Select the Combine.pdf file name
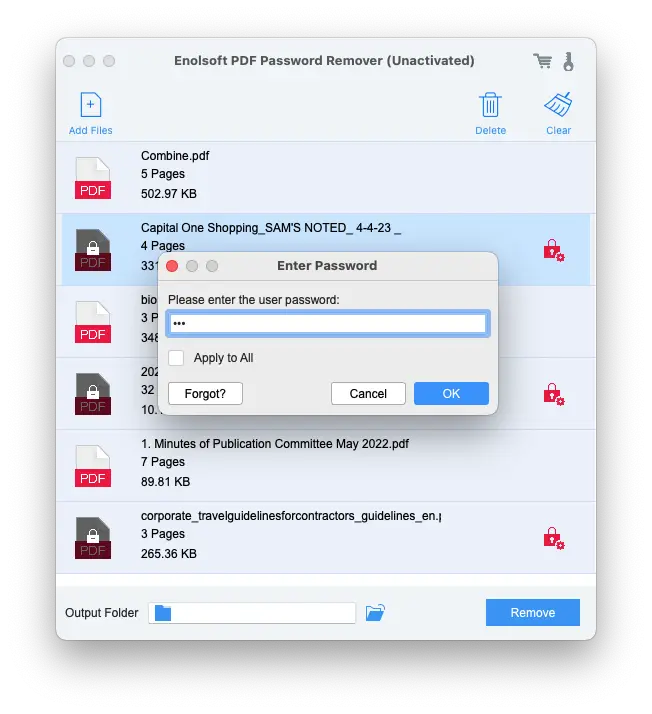Screen dimensions: 652x714 coord(175,156)
